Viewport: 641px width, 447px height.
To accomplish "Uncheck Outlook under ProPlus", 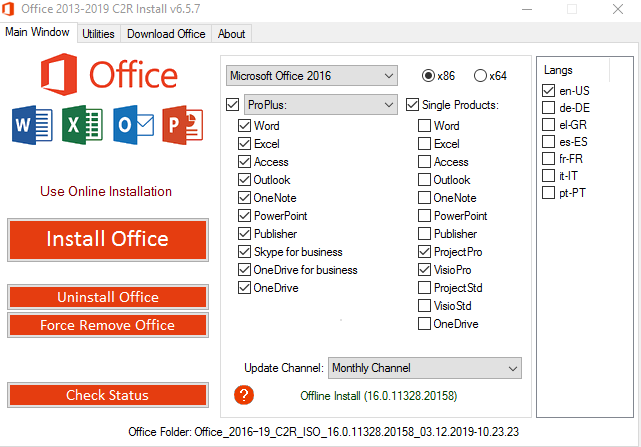I will (x=244, y=180).
